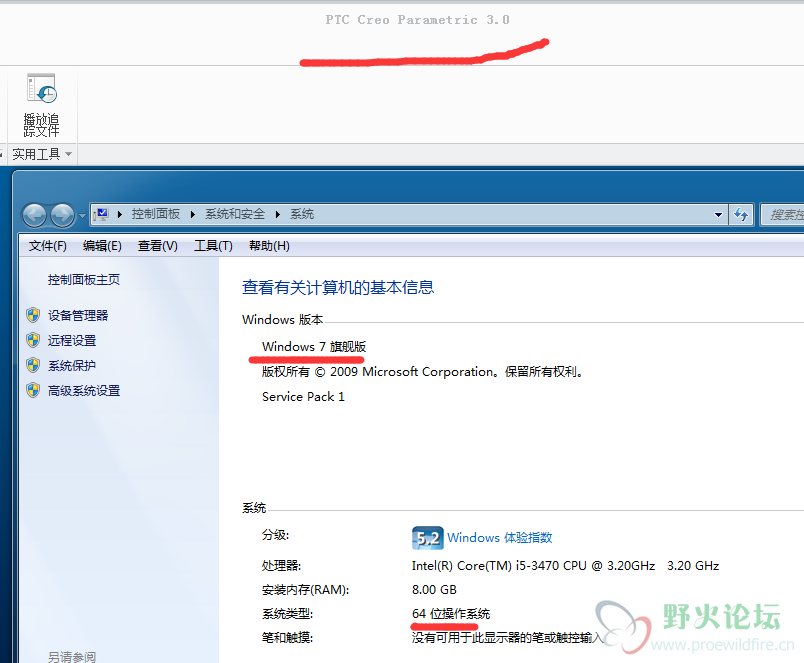
Task: Click the 没有可用于此显示器的笔或触控输入 text
Action: pyautogui.click(x=508, y=638)
